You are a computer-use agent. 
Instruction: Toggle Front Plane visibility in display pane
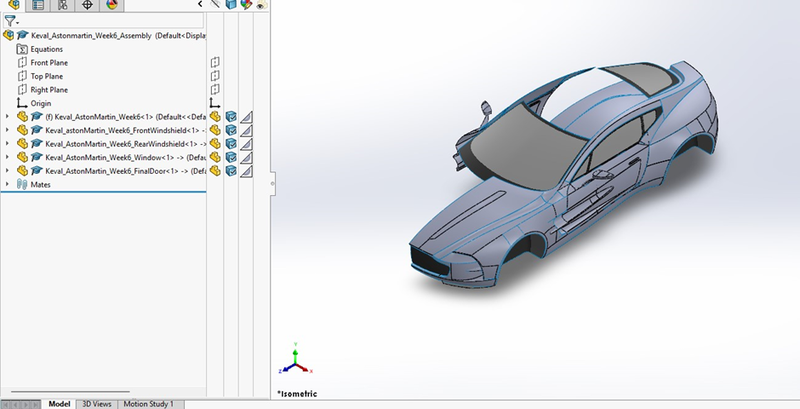pos(215,62)
